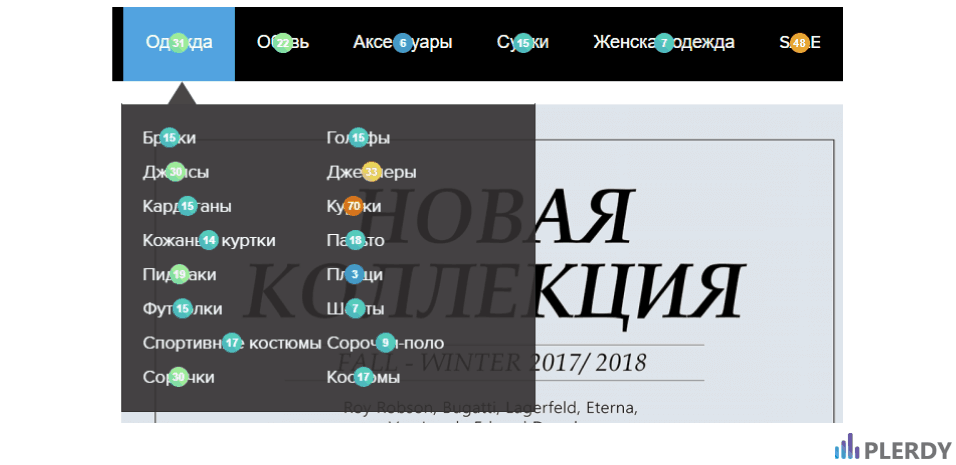Select Пальто in the dropdown
The height and width of the screenshot is (465, 956).
point(355,241)
